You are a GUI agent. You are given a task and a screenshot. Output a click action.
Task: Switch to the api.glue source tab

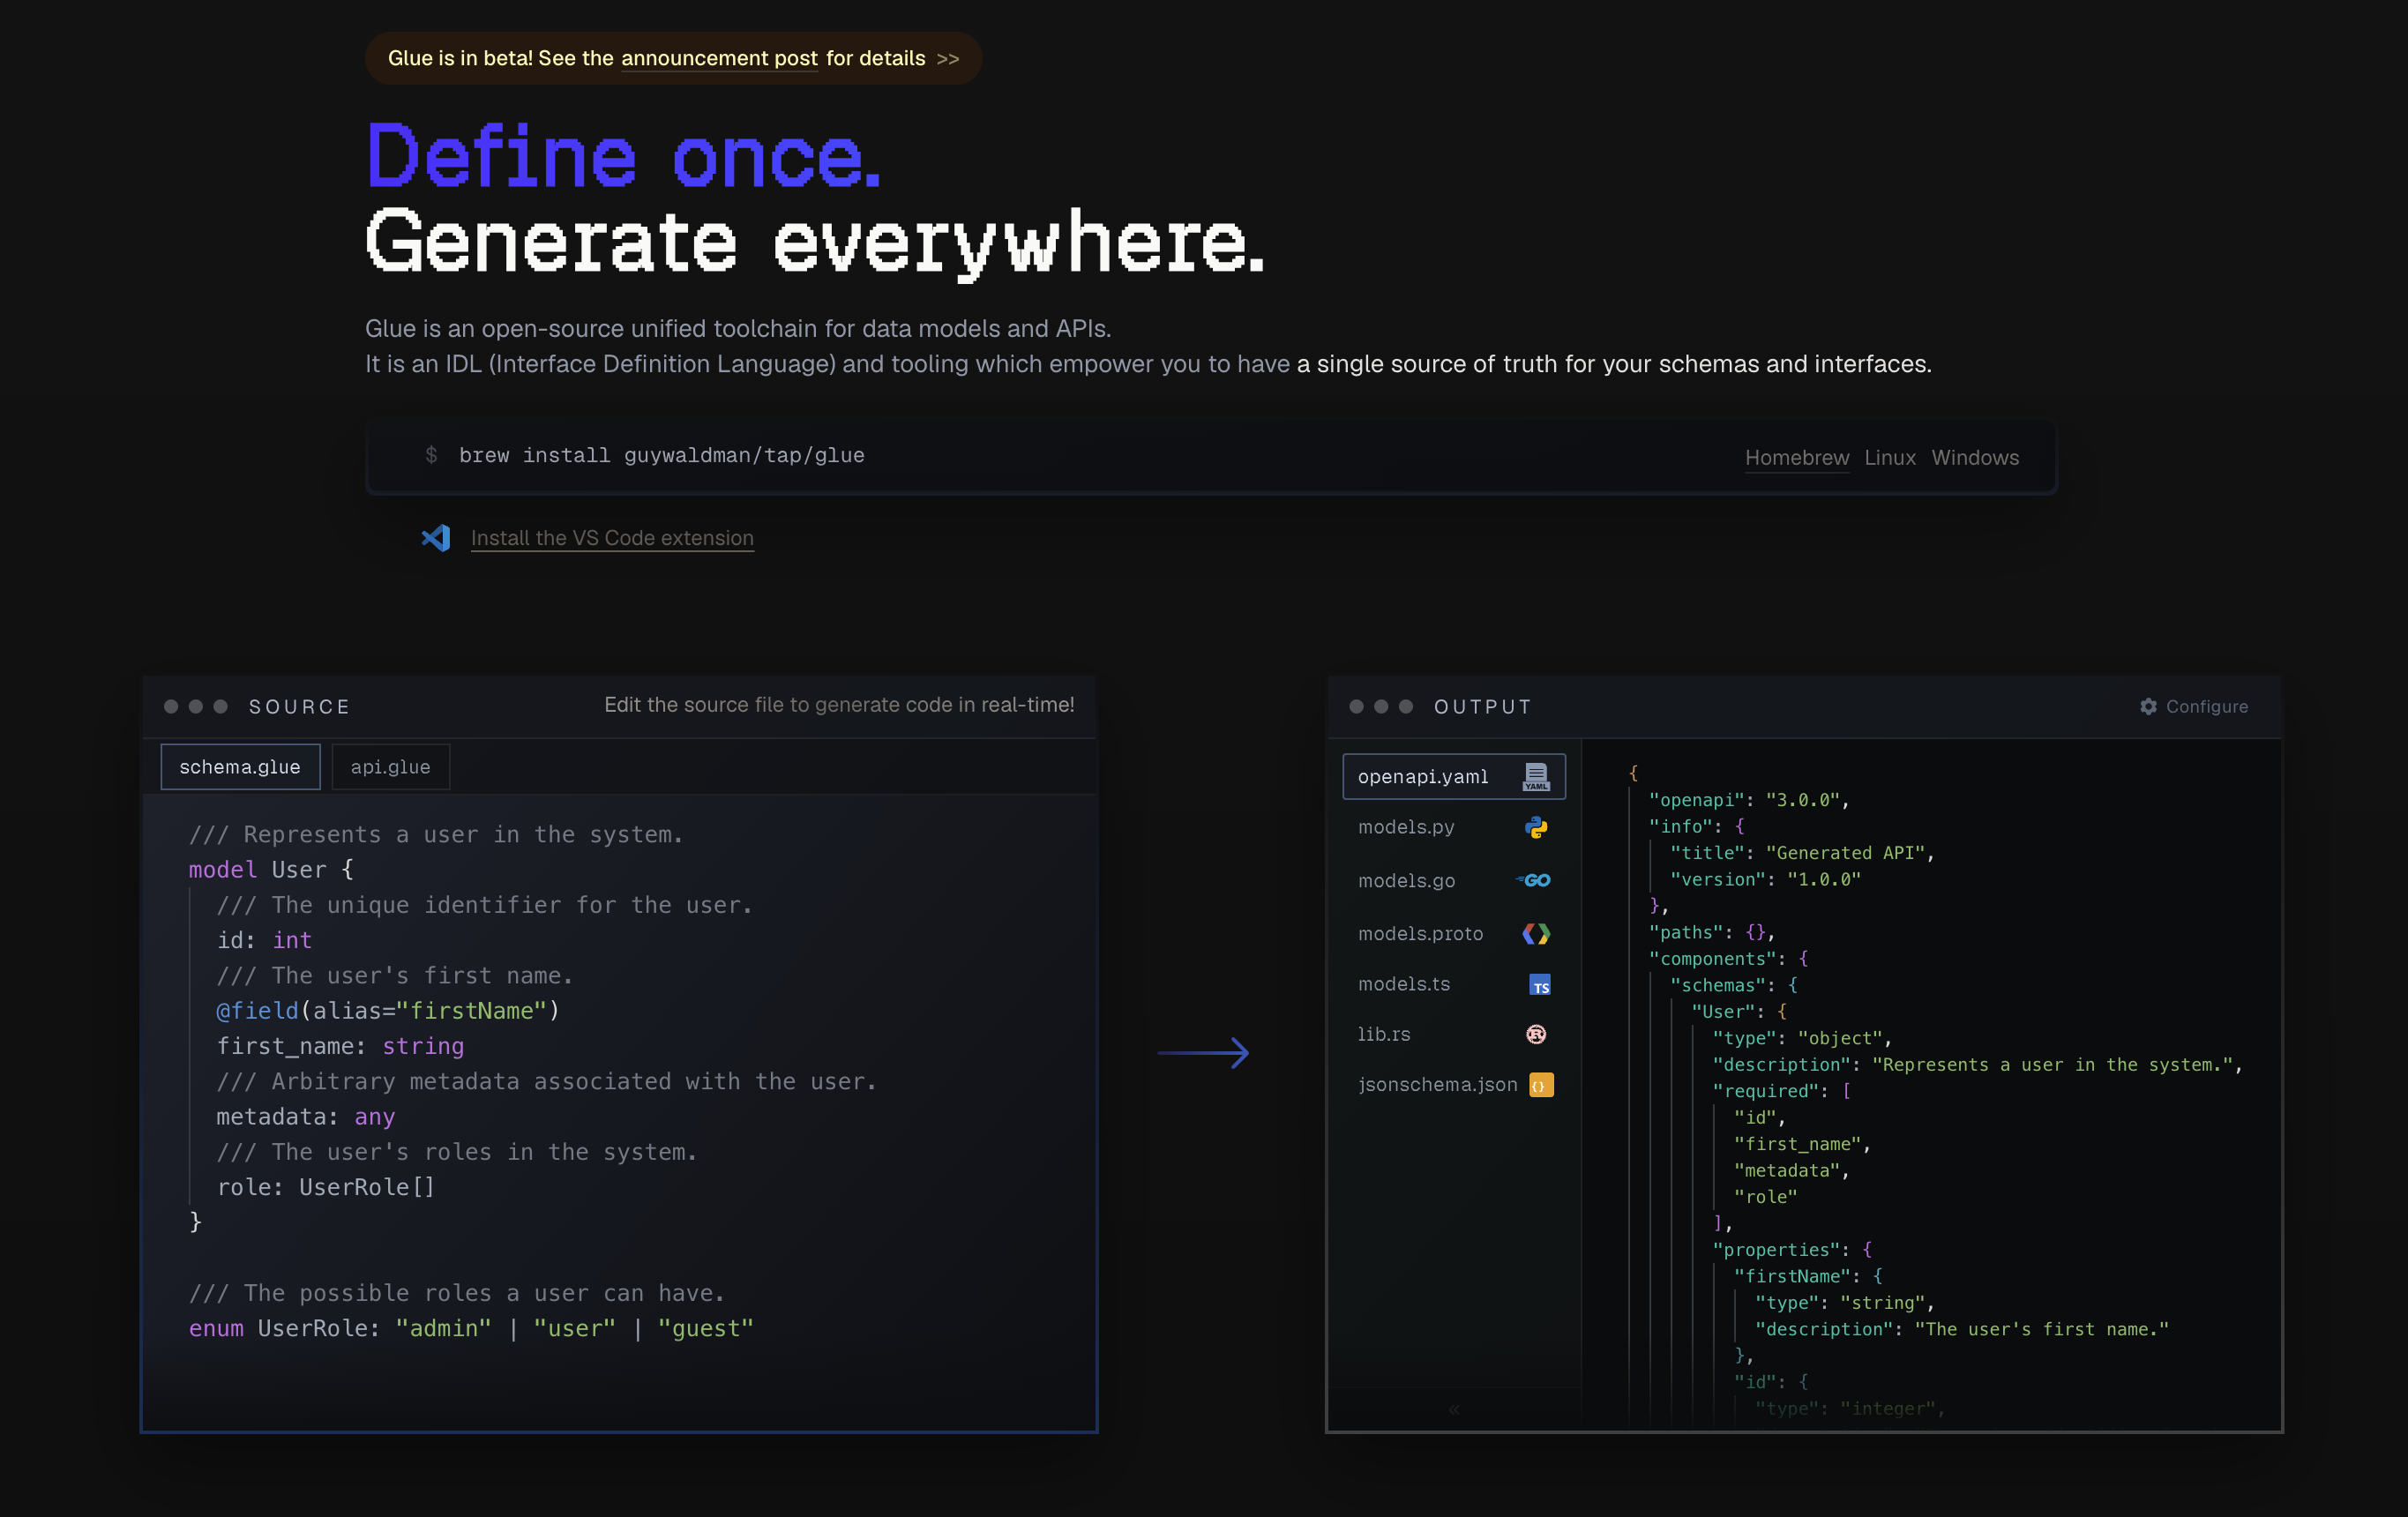pos(391,767)
